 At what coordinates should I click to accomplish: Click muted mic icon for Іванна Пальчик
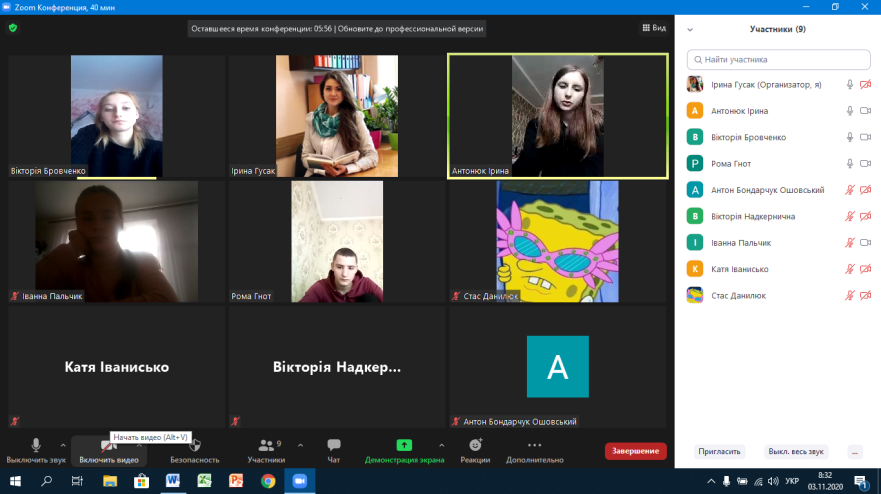coord(850,243)
